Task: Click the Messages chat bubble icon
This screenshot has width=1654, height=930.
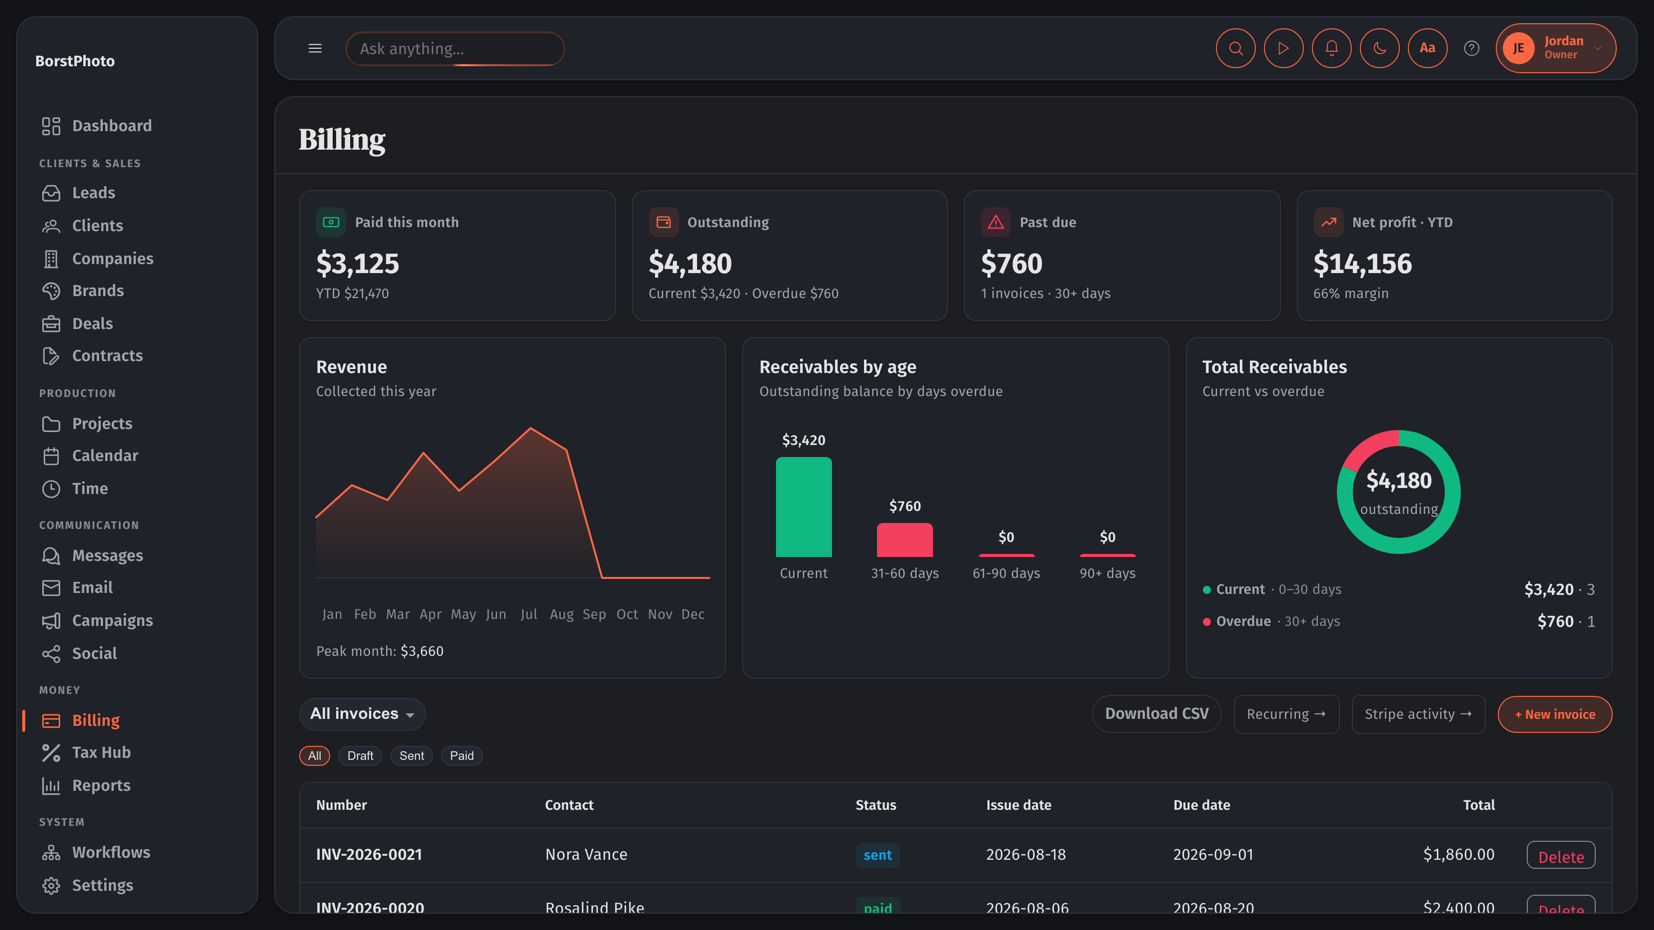Action: pyautogui.click(x=51, y=556)
